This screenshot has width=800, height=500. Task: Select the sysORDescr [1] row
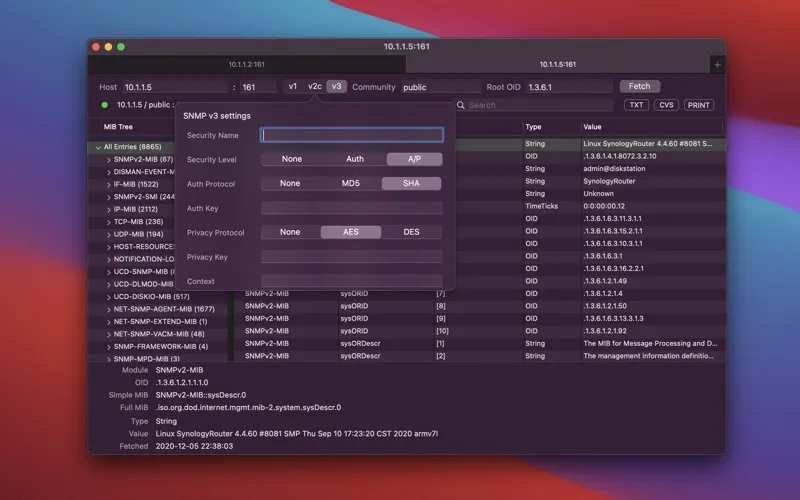click(x=480, y=343)
